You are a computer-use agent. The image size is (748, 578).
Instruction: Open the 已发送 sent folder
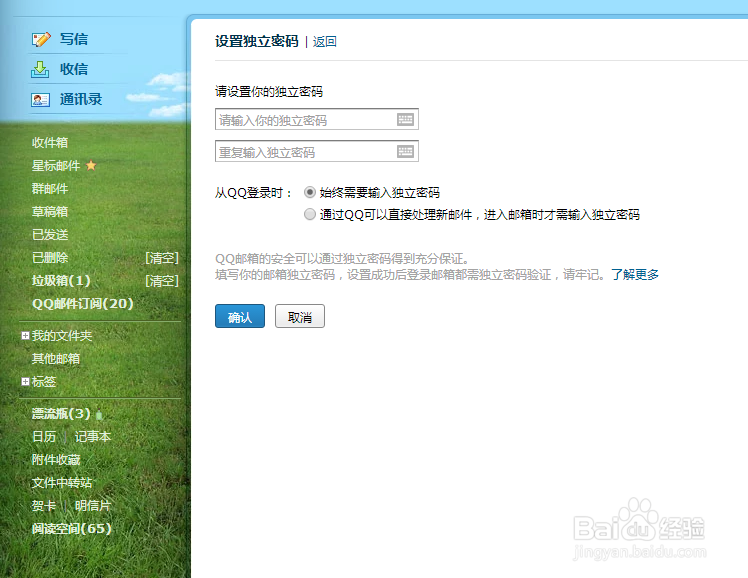(50, 234)
